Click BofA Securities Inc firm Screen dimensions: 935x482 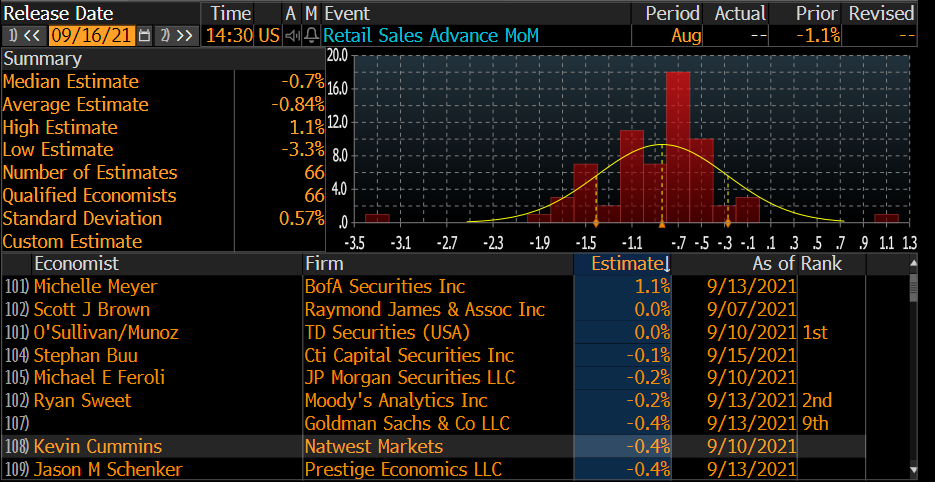pos(385,286)
